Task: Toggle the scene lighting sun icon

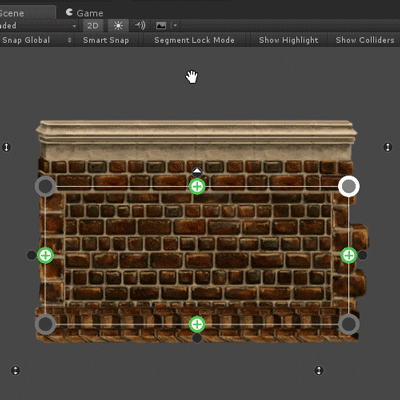Action: point(118,26)
